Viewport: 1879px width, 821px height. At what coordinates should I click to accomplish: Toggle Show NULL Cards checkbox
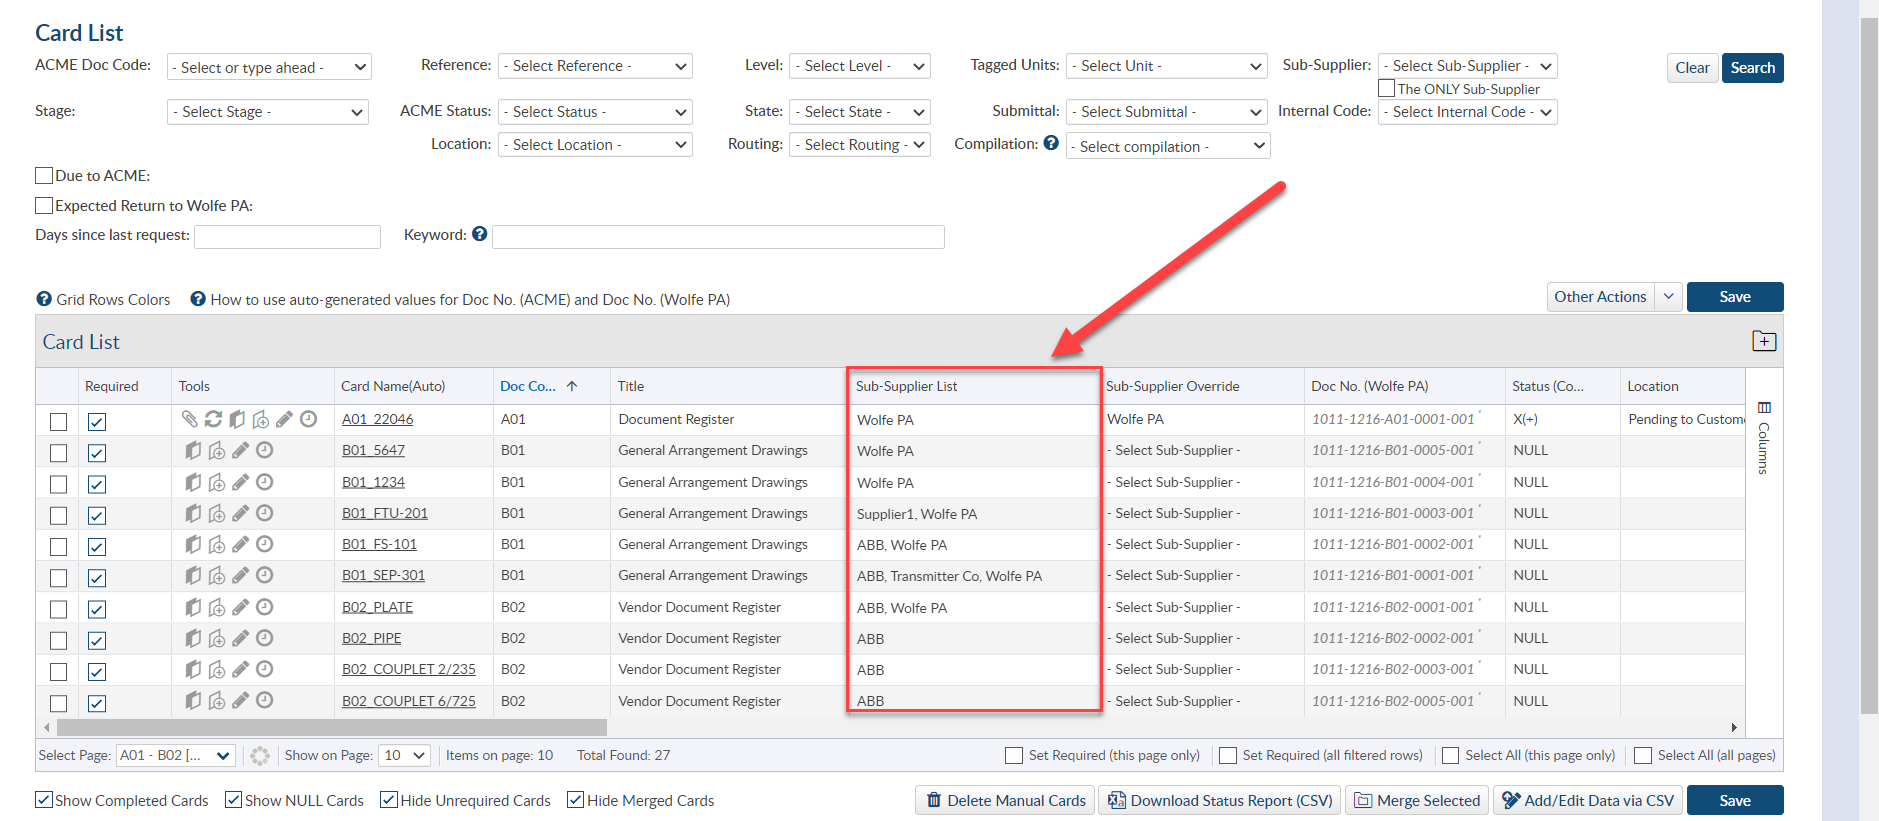coord(233,800)
